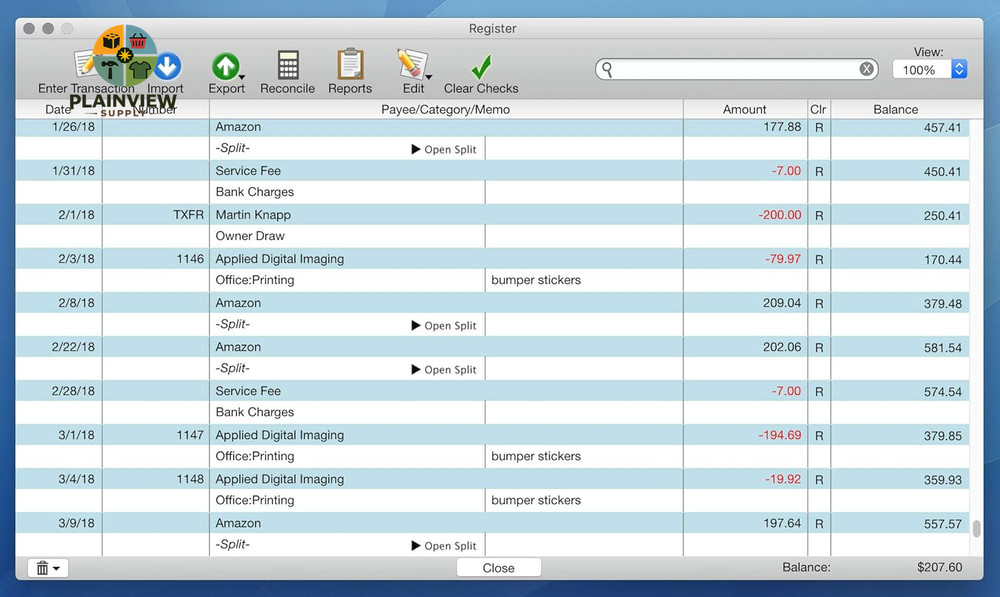This screenshot has width=1000, height=597.
Task: Toggle cleared R for check 1147
Action: point(819,435)
